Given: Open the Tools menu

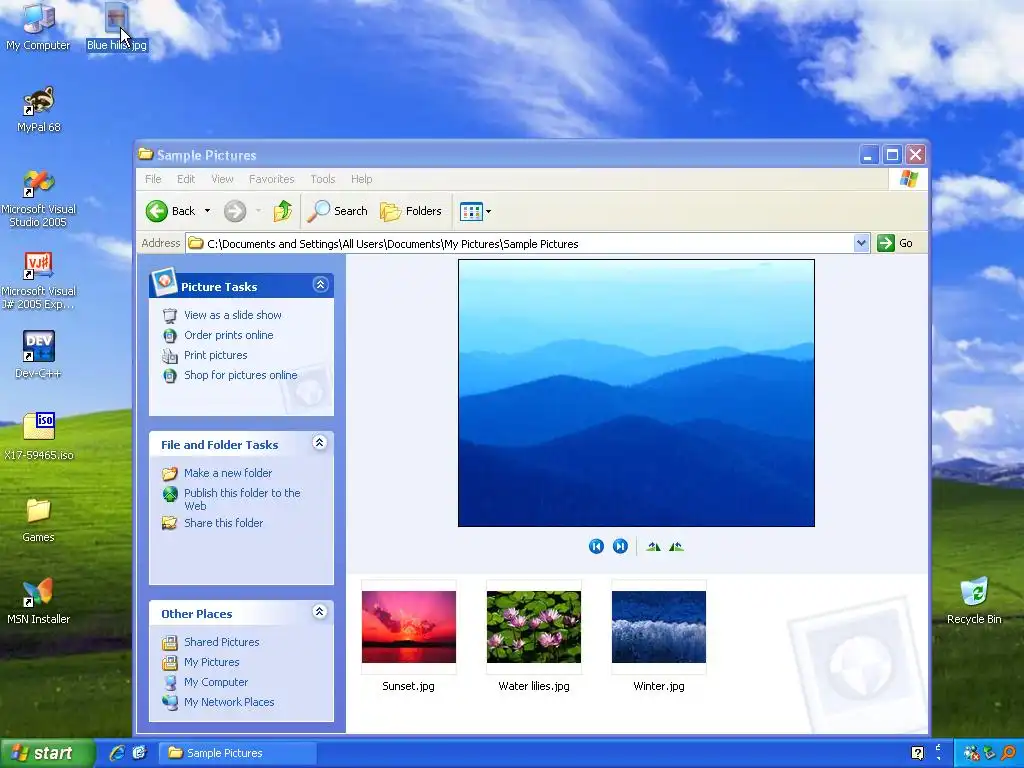Looking at the screenshot, I should click(323, 179).
